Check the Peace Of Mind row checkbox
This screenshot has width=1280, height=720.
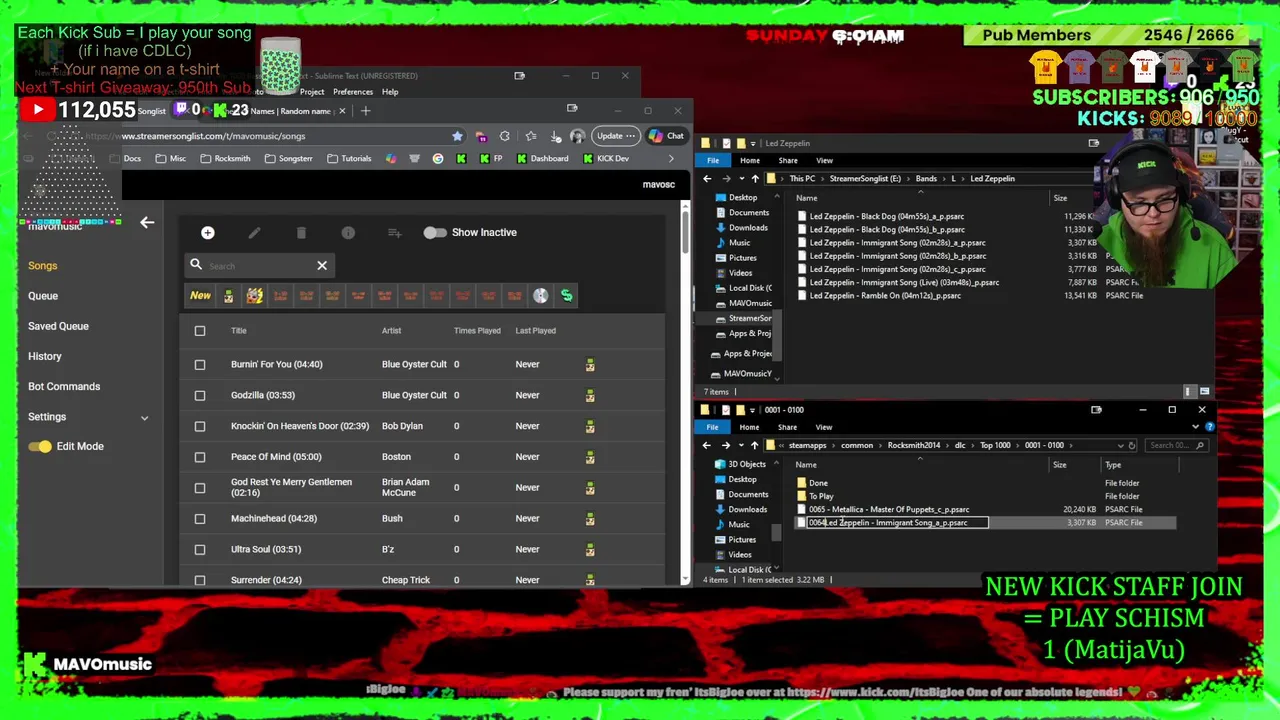pyautogui.click(x=200, y=457)
